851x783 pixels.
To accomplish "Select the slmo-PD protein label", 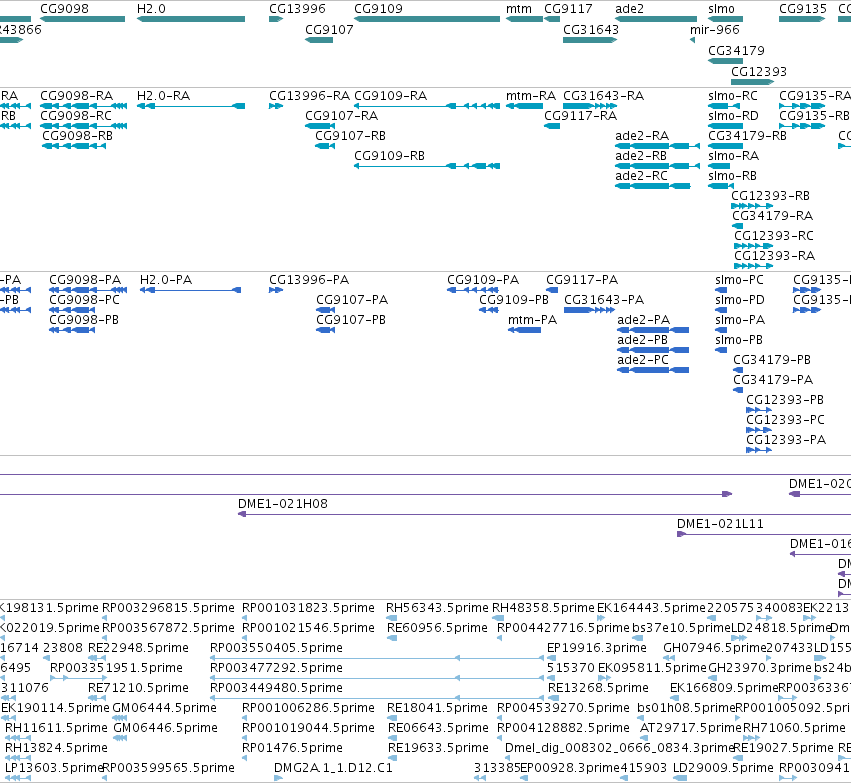I will coord(740,300).
